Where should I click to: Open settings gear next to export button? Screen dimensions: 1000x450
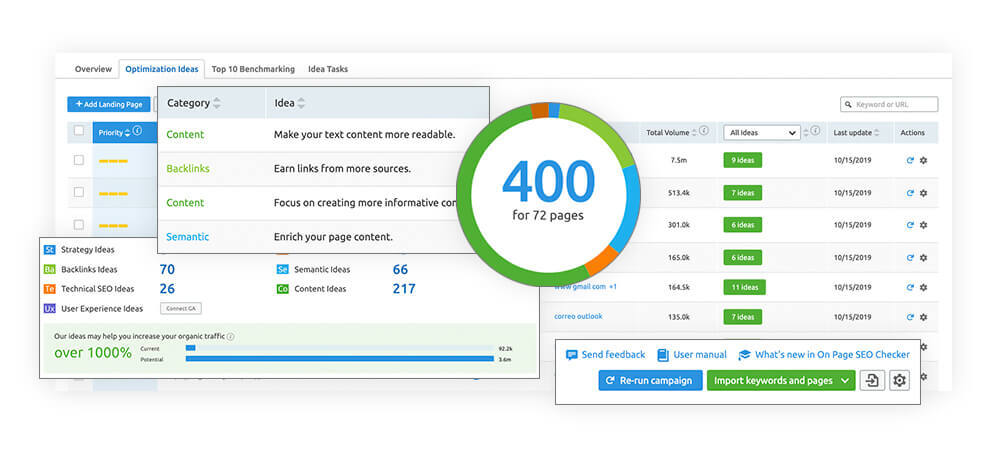pyautogui.click(x=899, y=381)
